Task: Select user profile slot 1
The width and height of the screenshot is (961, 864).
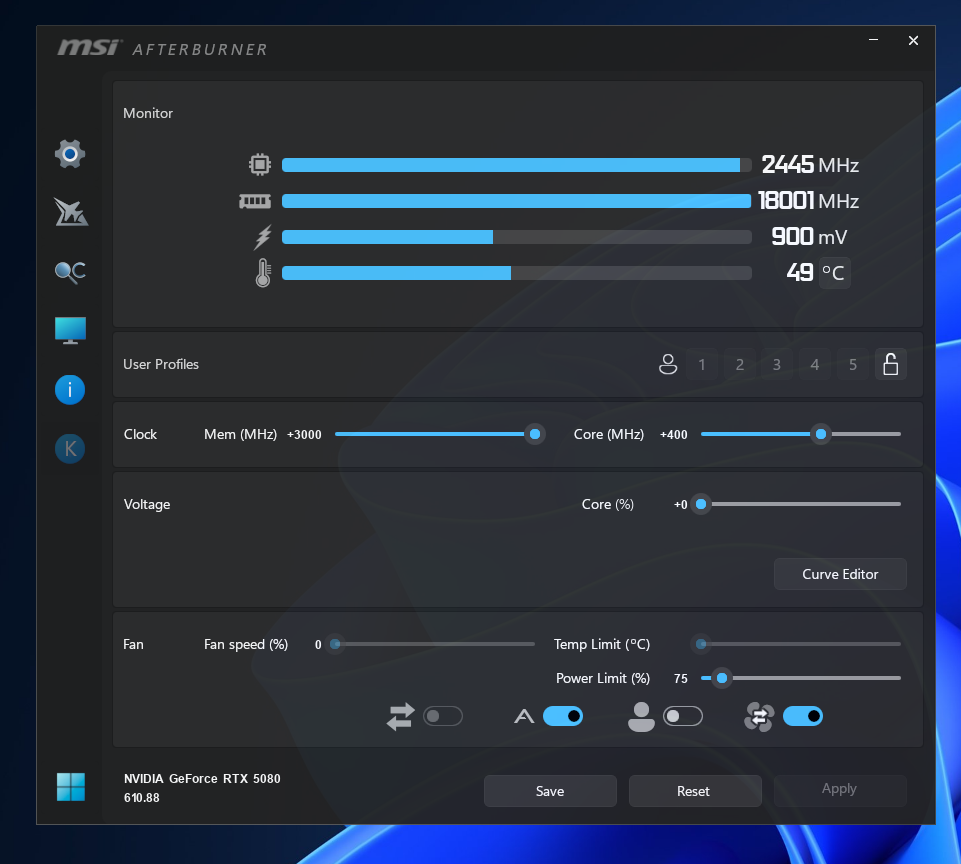Action: click(x=702, y=365)
